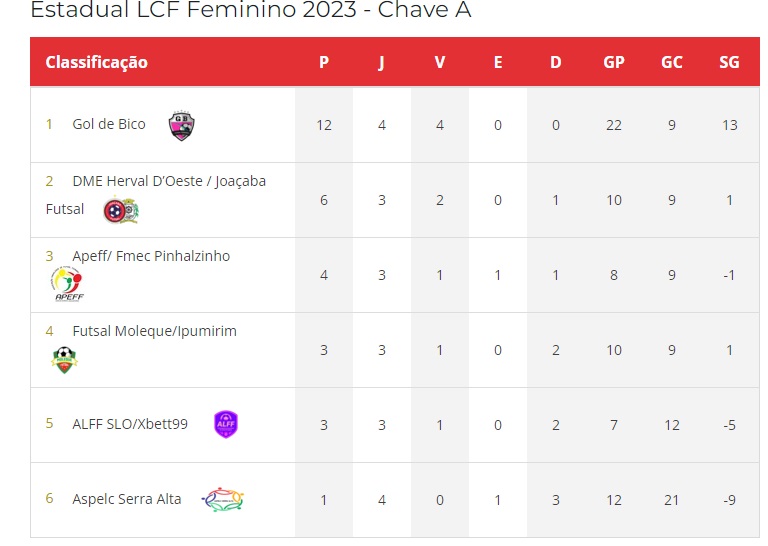Click the Classificação column header

(x=96, y=62)
